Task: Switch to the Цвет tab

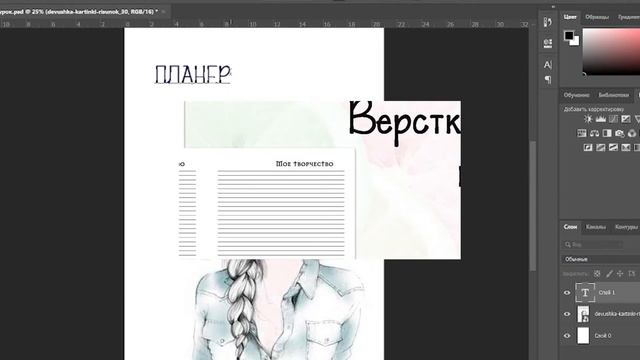Action: 570,17
